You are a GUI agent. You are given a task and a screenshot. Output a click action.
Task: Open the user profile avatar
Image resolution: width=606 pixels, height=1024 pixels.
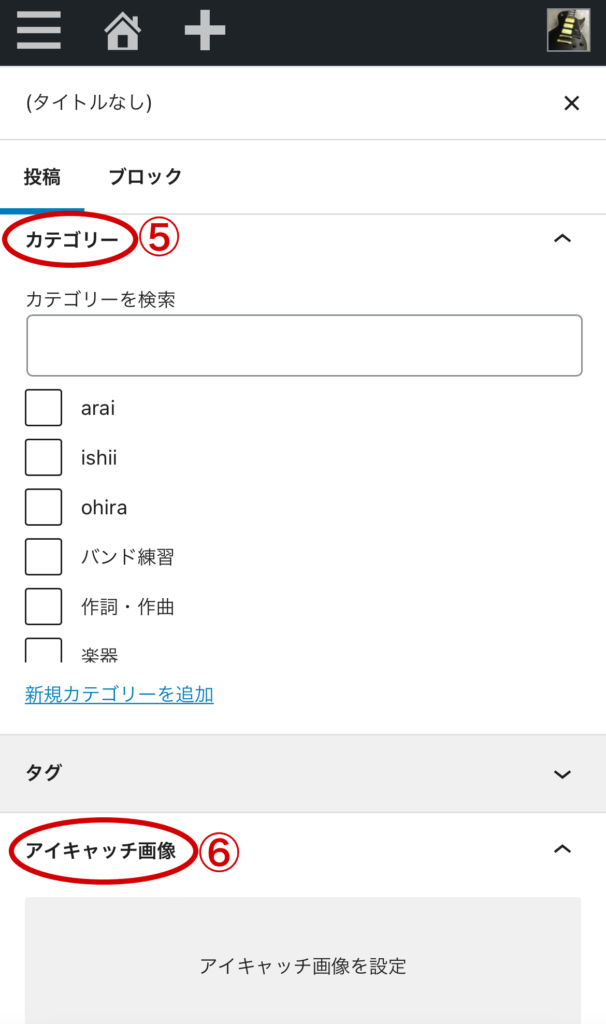pos(567,30)
